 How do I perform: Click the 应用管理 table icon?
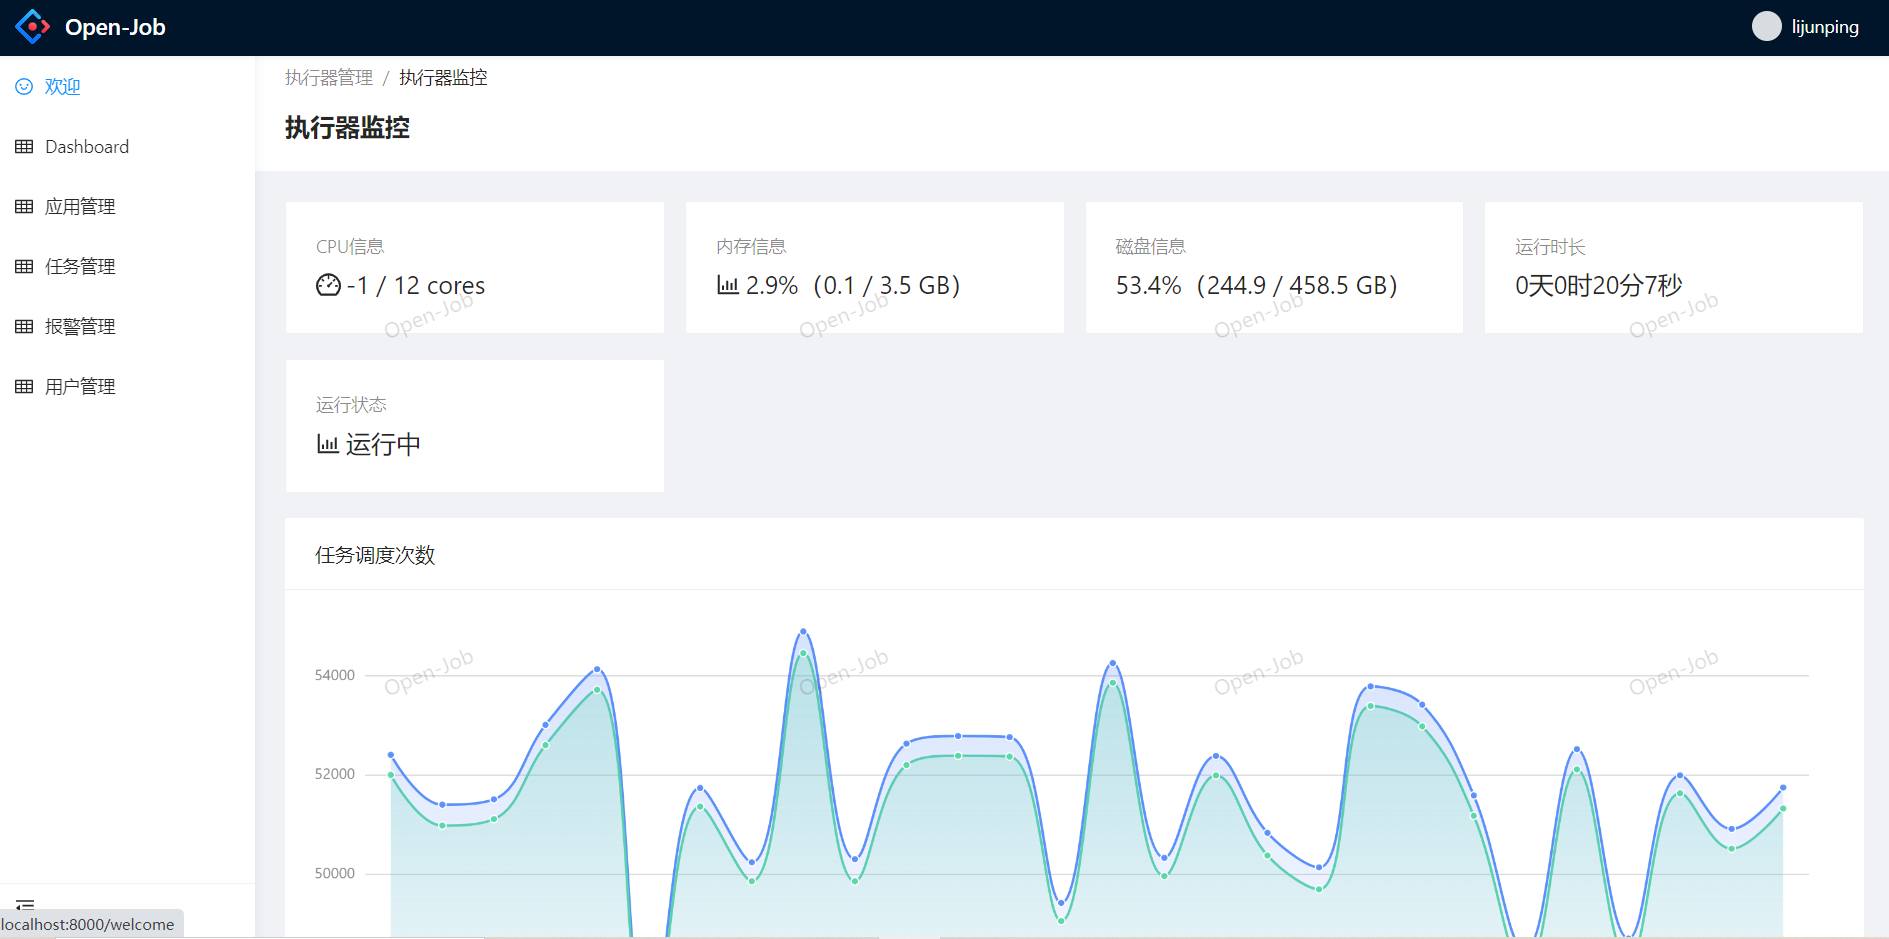[x=24, y=207]
